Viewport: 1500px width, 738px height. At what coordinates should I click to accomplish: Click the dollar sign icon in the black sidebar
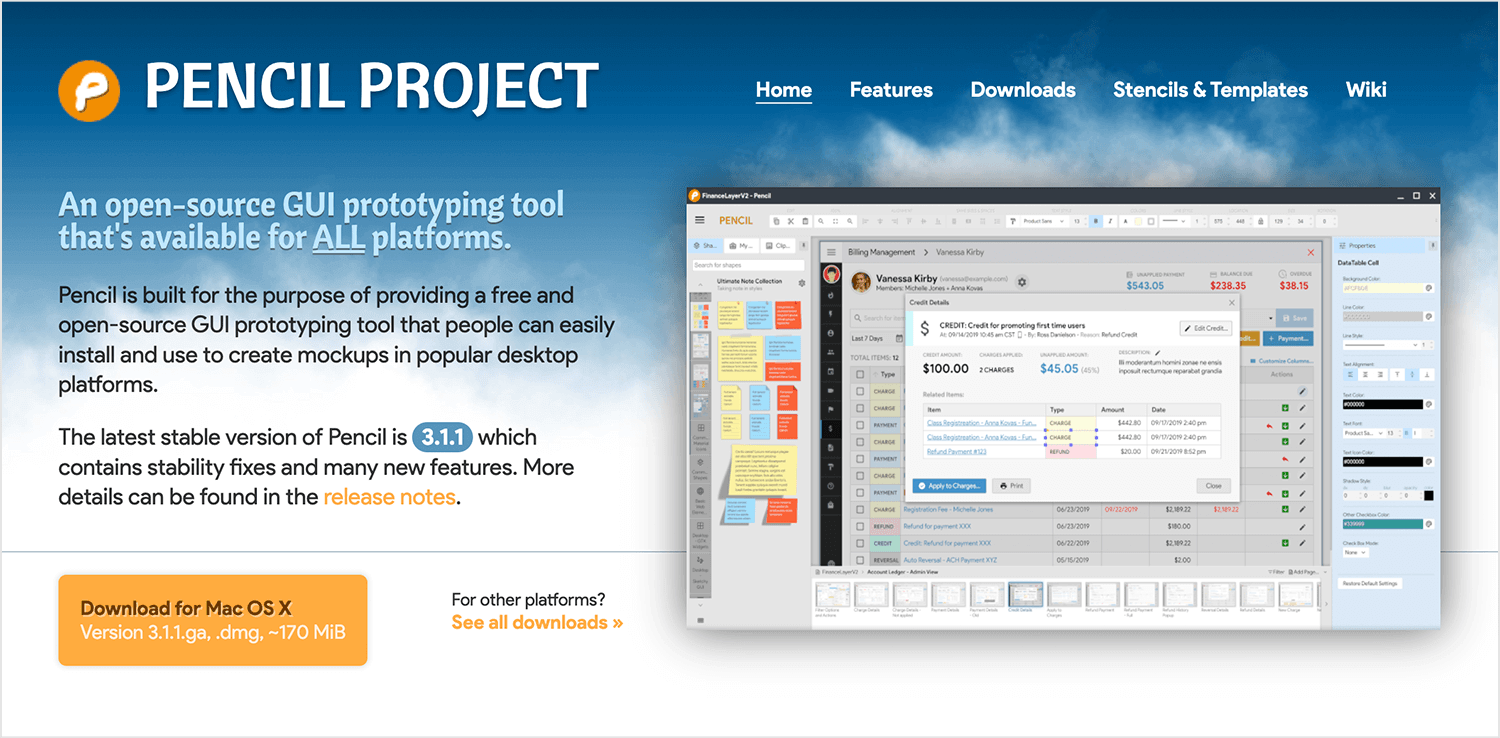(830, 428)
